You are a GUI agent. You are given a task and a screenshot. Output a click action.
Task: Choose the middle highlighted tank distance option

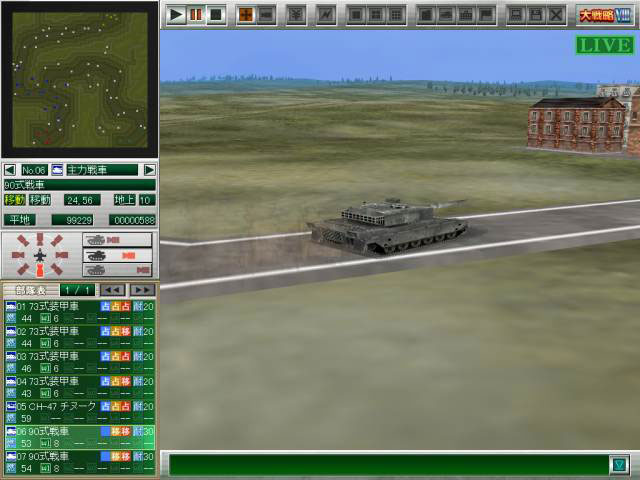(x=117, y=256)
